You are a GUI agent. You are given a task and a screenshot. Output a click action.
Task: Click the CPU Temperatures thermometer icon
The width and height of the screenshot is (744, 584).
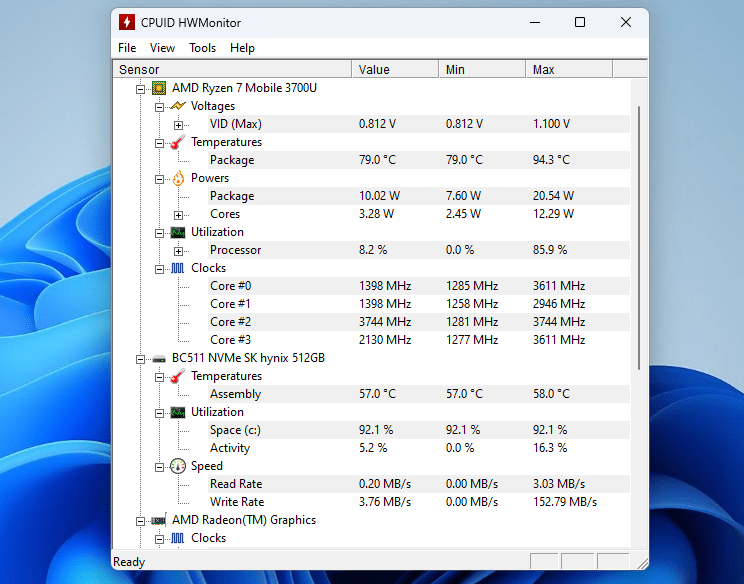tap(177, 142)
